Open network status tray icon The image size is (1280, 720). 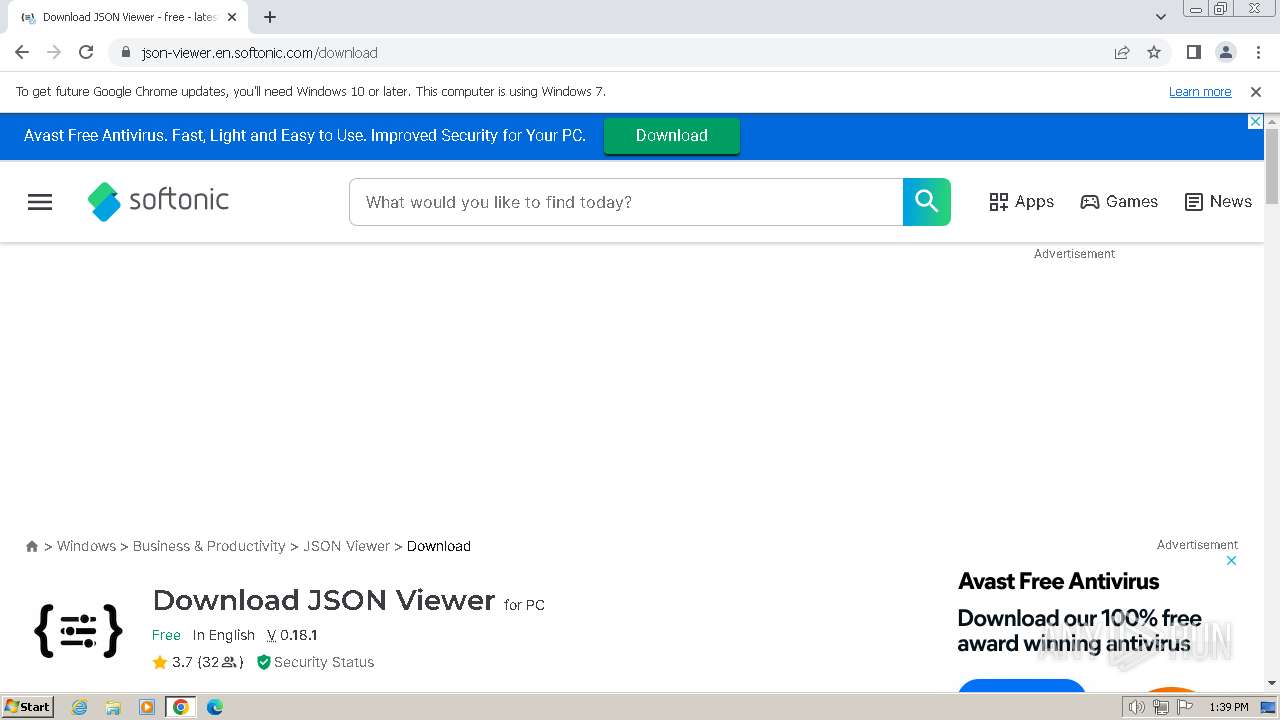tap(1161, 707)
